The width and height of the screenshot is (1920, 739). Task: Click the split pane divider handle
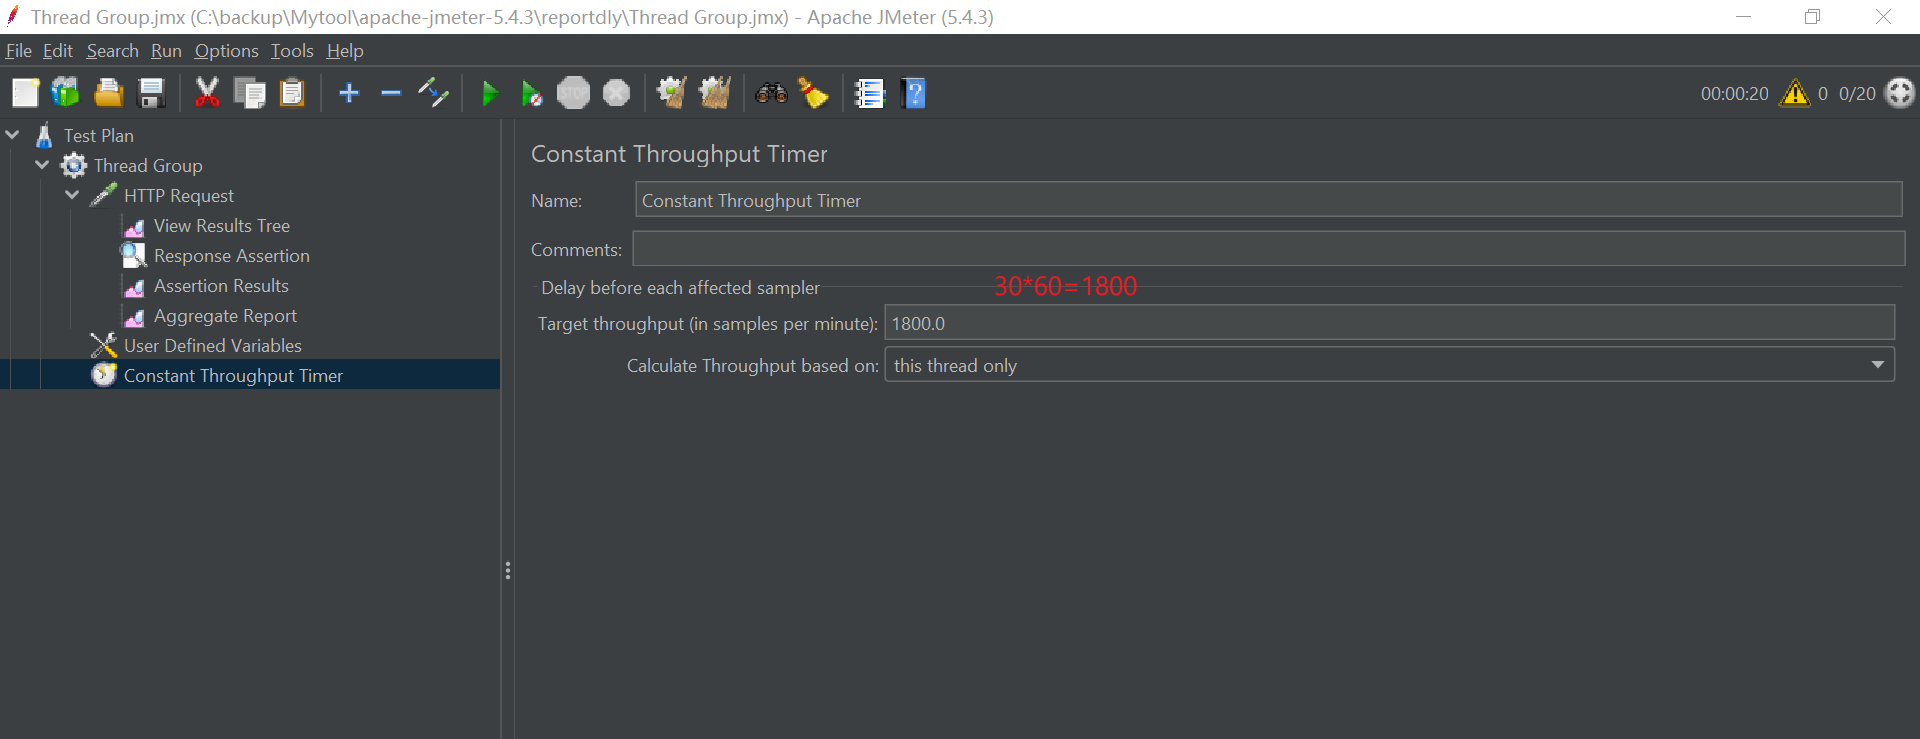click(x=508, y=570)
